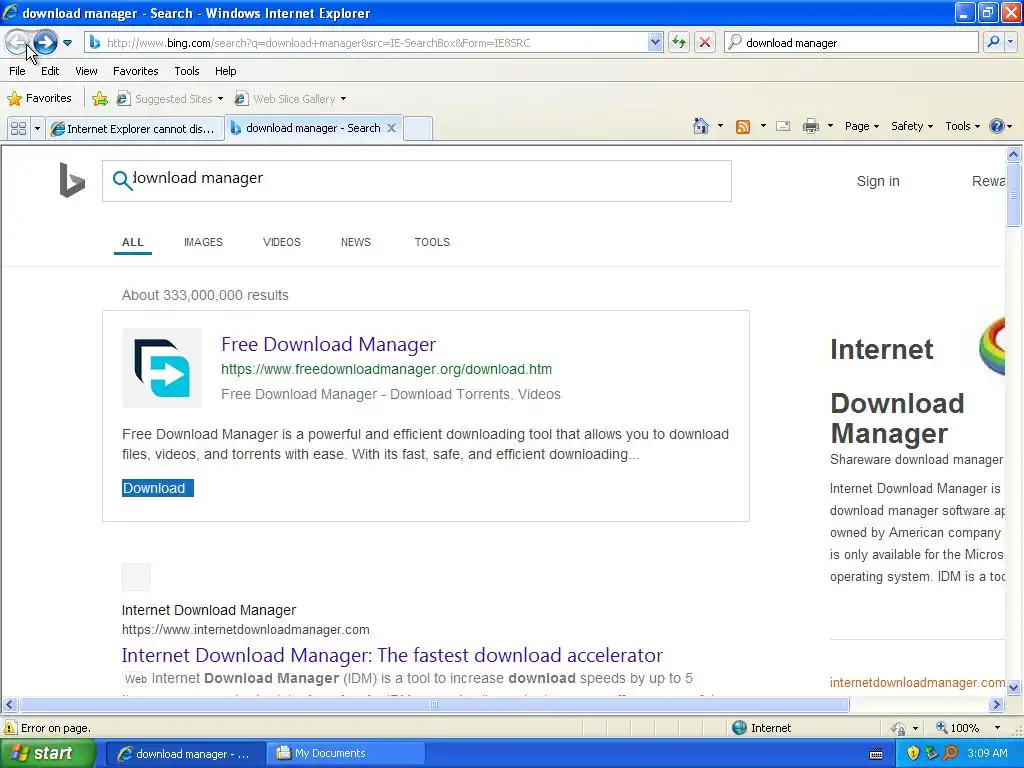Open a new blank tab
The image size is (1024, 768).
click(418, 129)
